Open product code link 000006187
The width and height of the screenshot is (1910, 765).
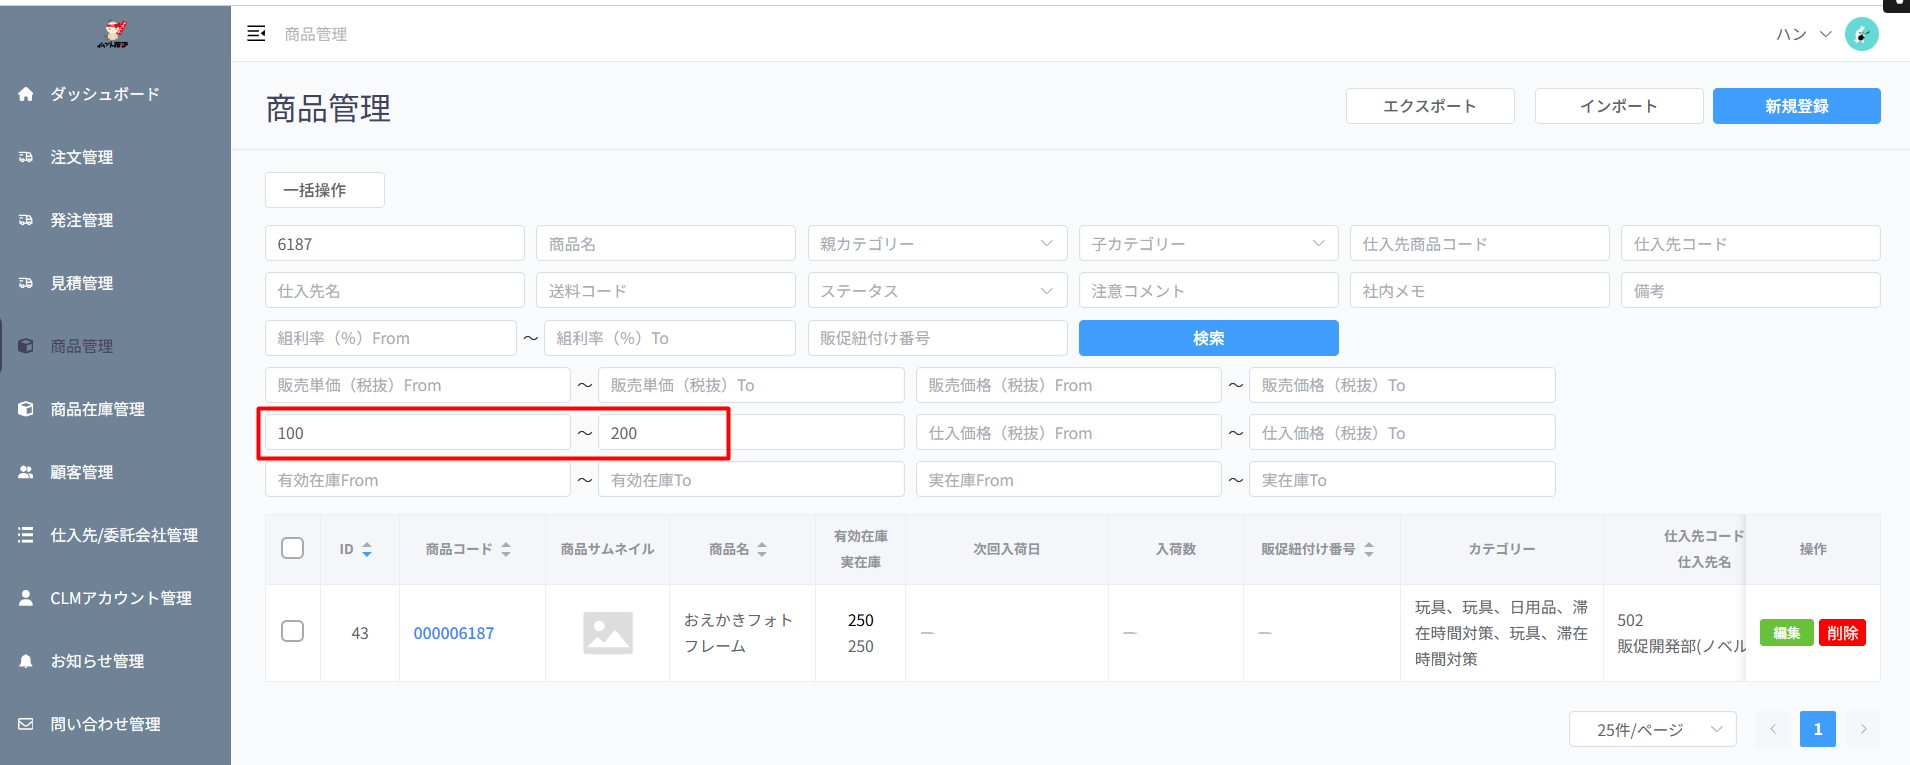coord(454,633)
